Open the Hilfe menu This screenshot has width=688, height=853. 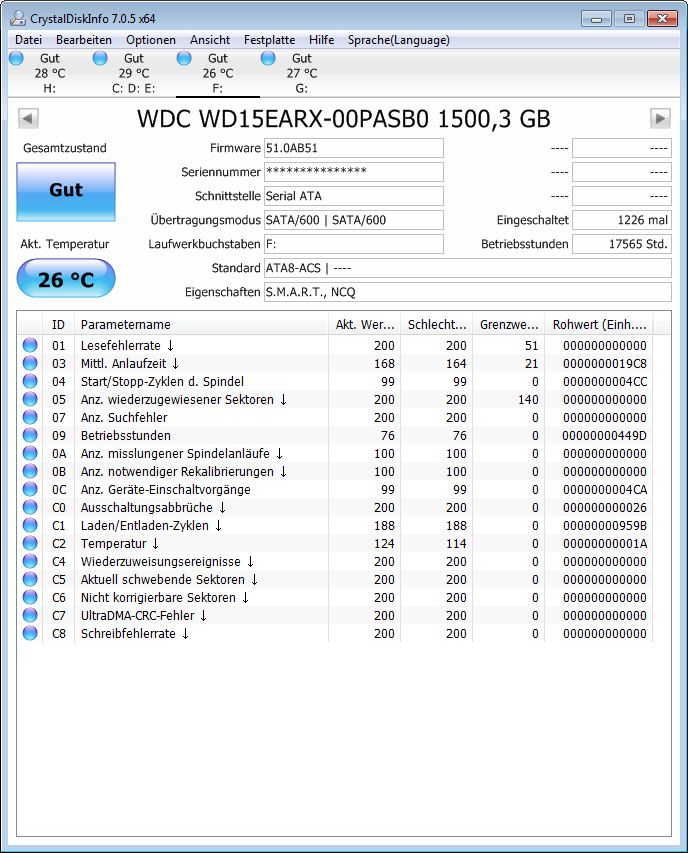pos(321,40)
